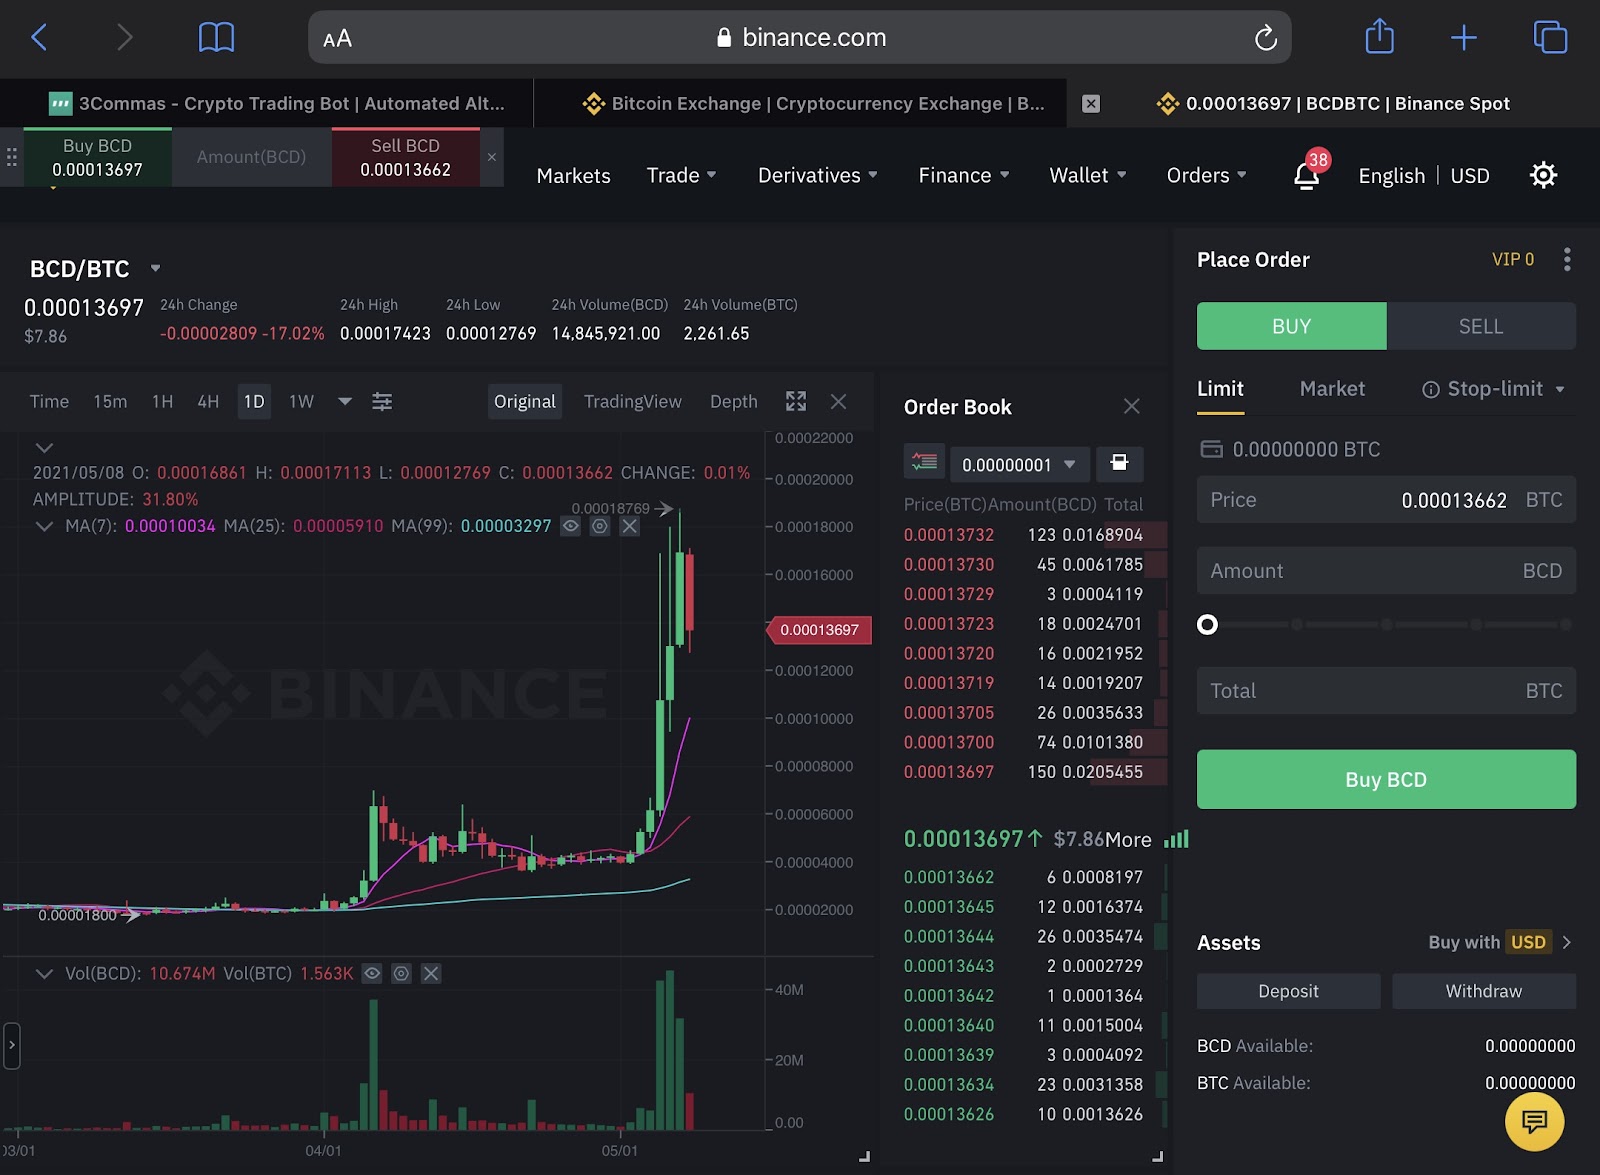The image size is (1600, 1175).
Task: Select the Limit order tab
Action: pos(1220,389)
